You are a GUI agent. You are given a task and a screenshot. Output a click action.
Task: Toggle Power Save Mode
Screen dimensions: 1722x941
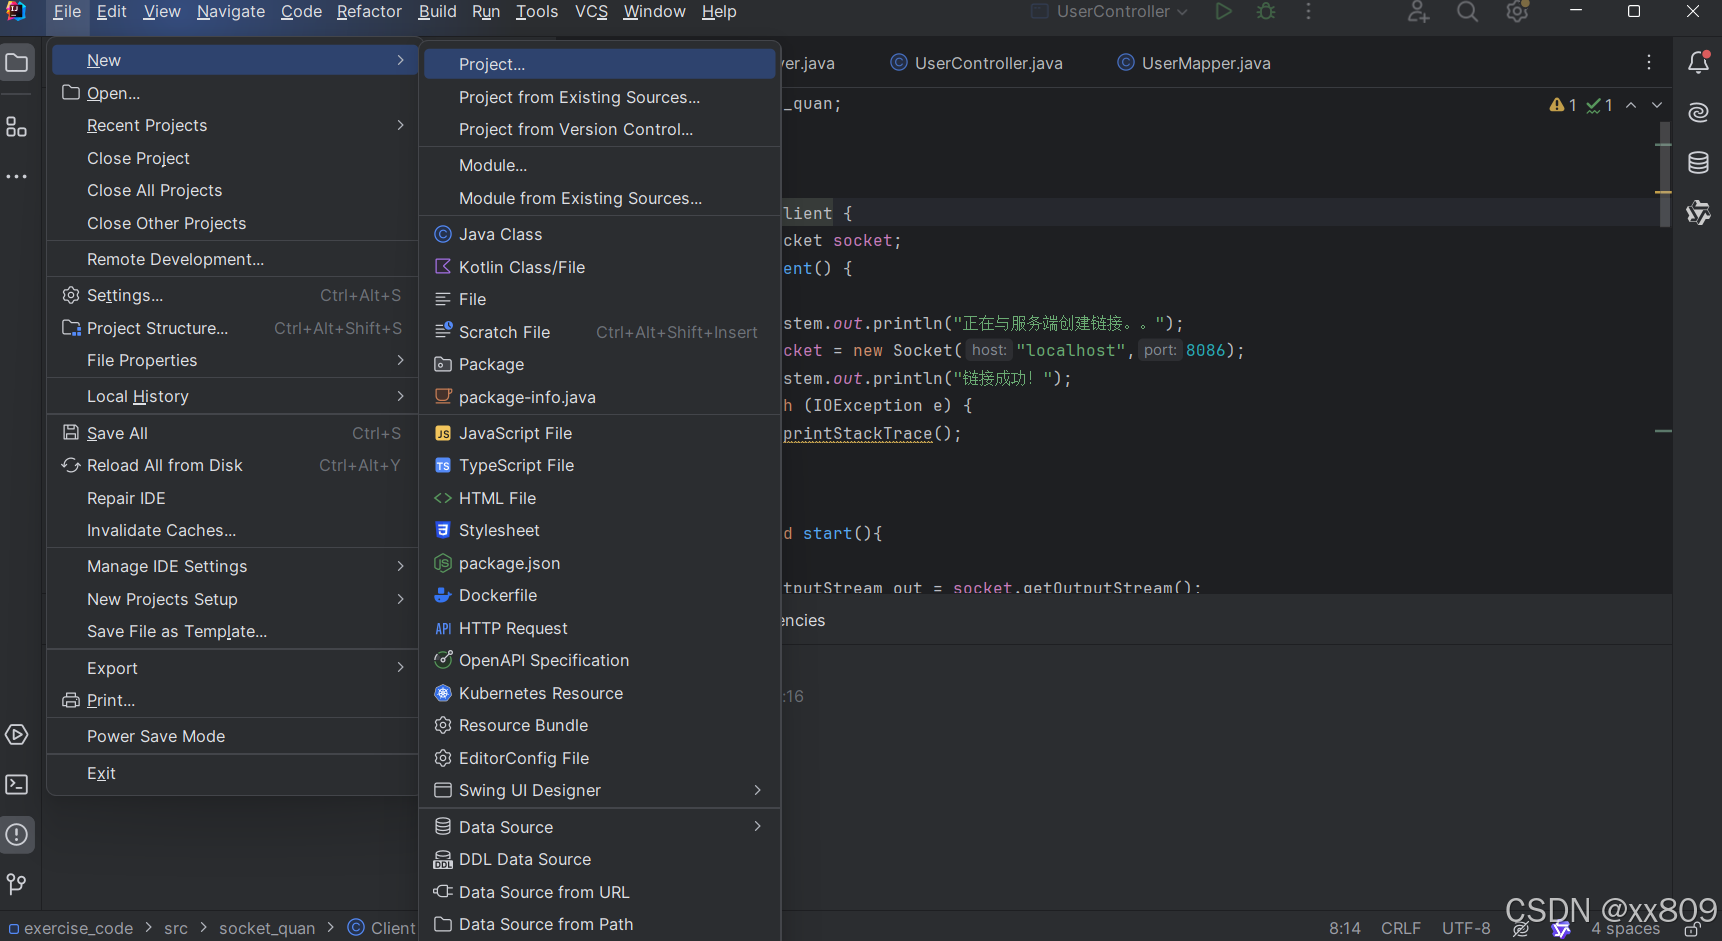pos(232,736)
